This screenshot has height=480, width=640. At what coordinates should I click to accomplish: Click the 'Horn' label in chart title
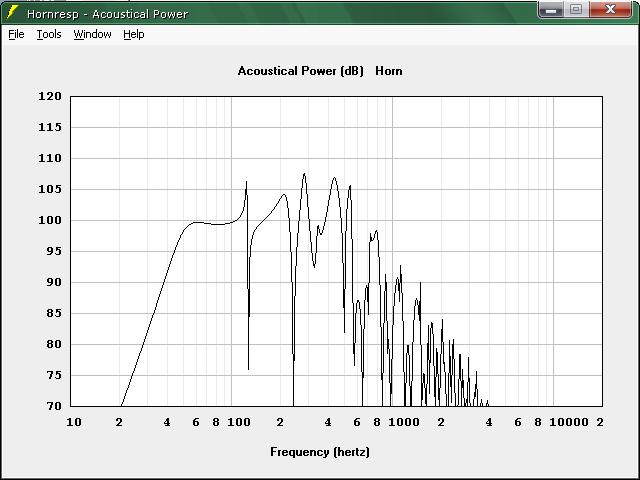tap(389, 71)
